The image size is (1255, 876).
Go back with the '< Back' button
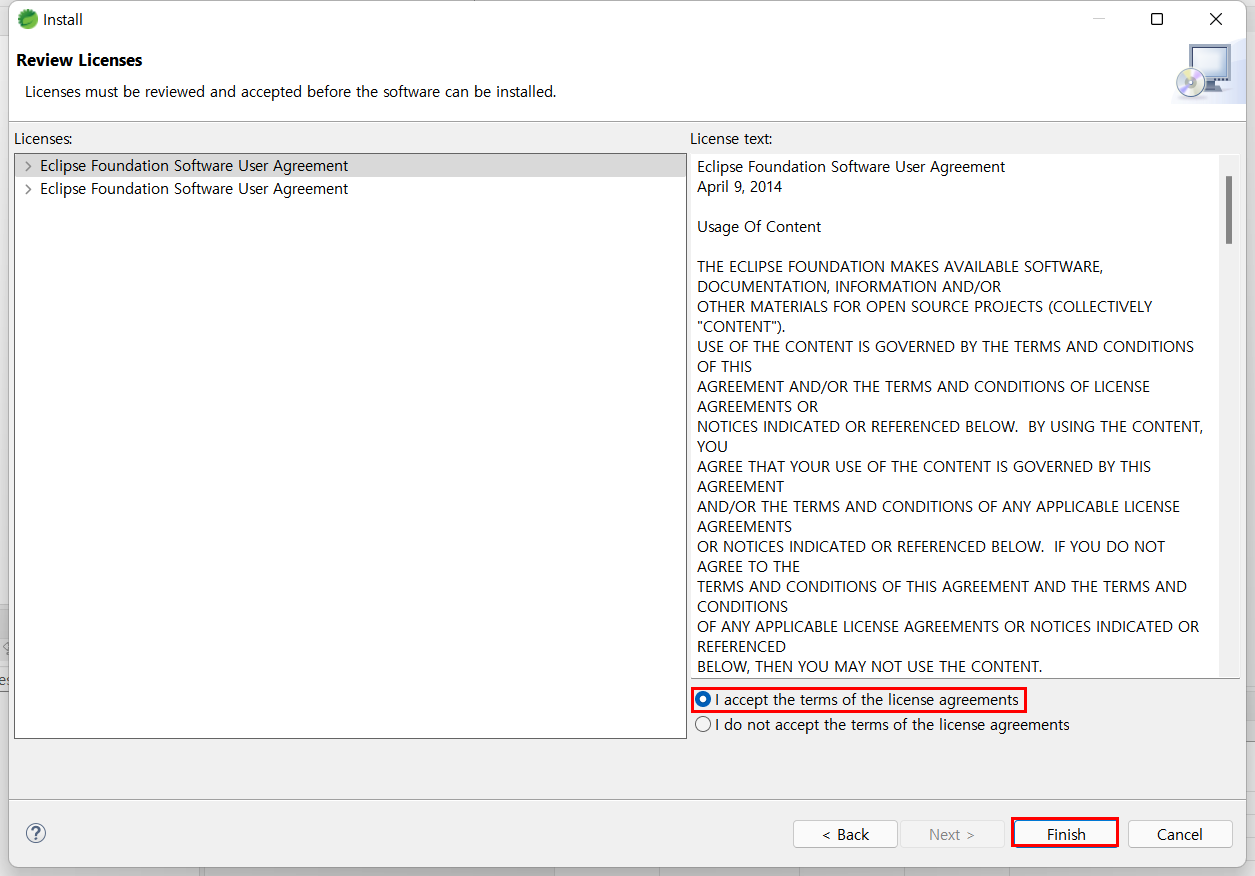point(845,834)
